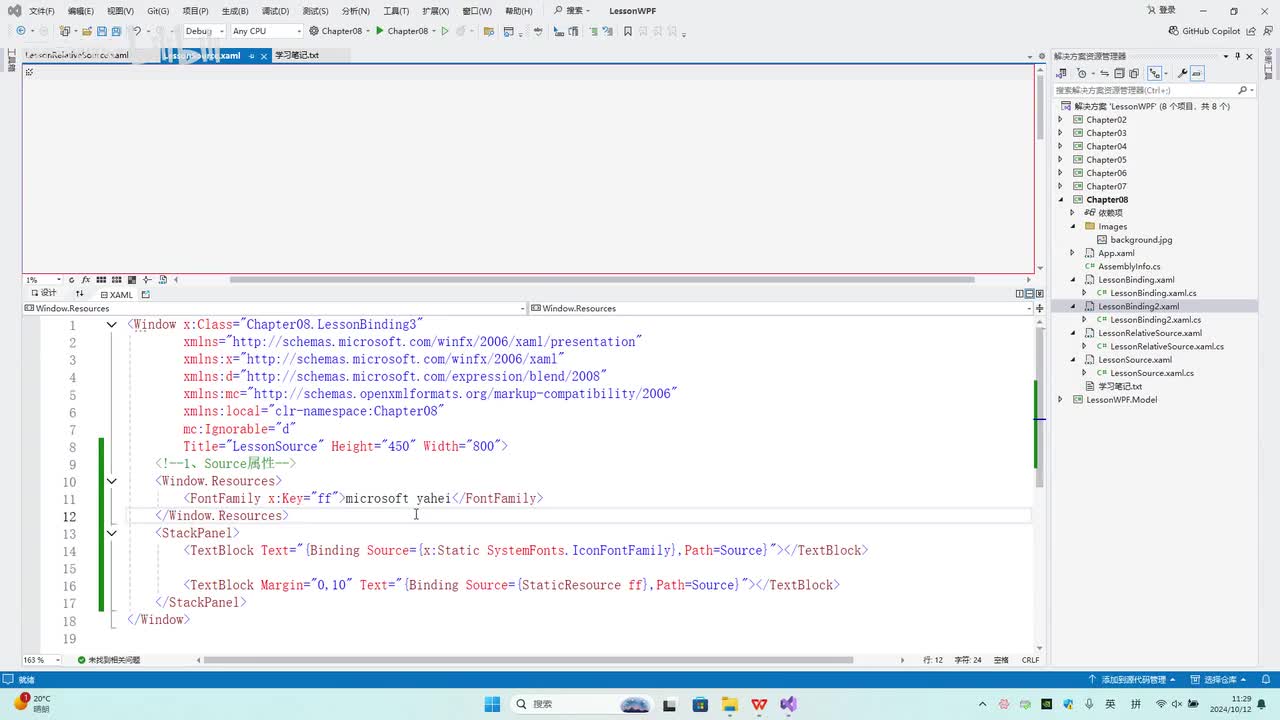Switch to the 设计 designer view tab
Screen dimensions: 1280x720
pos(43,294)
